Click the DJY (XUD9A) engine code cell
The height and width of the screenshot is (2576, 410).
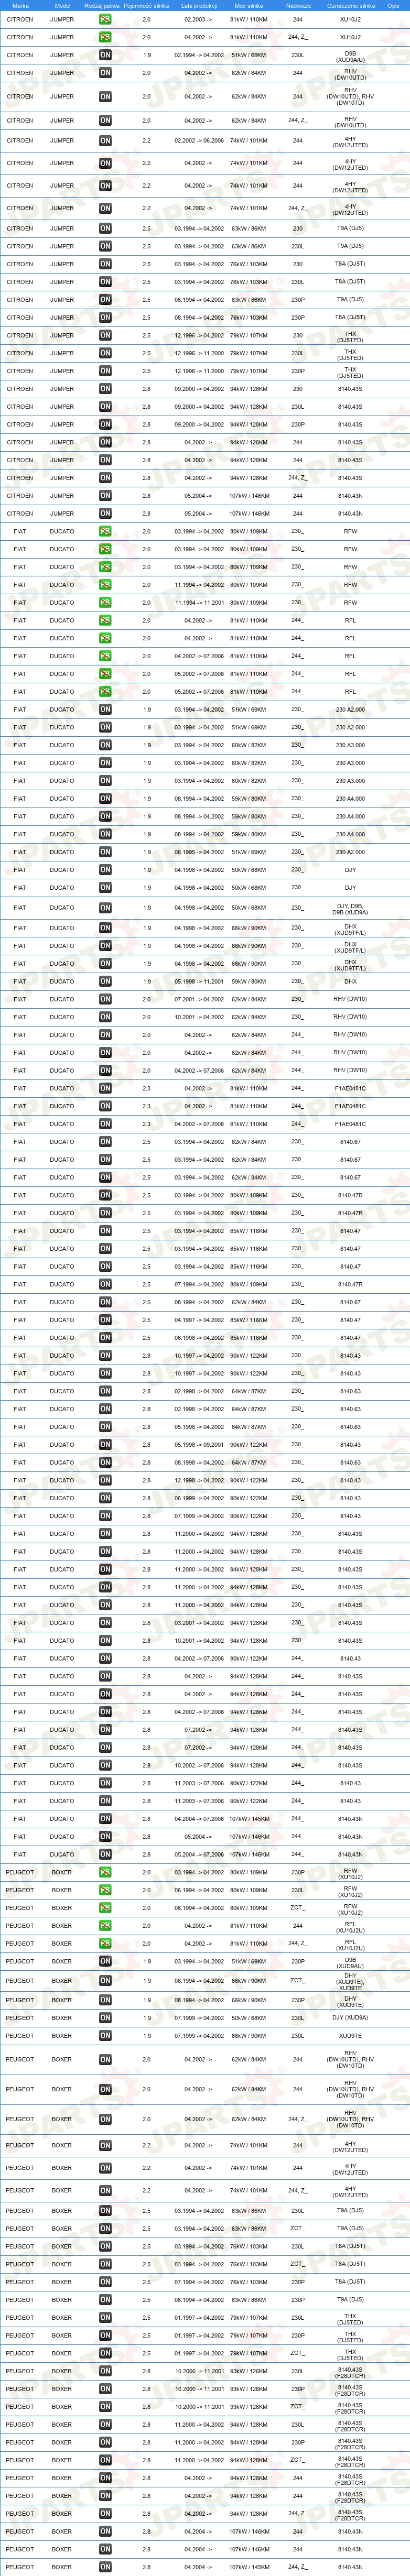(x=350, y=2018)
